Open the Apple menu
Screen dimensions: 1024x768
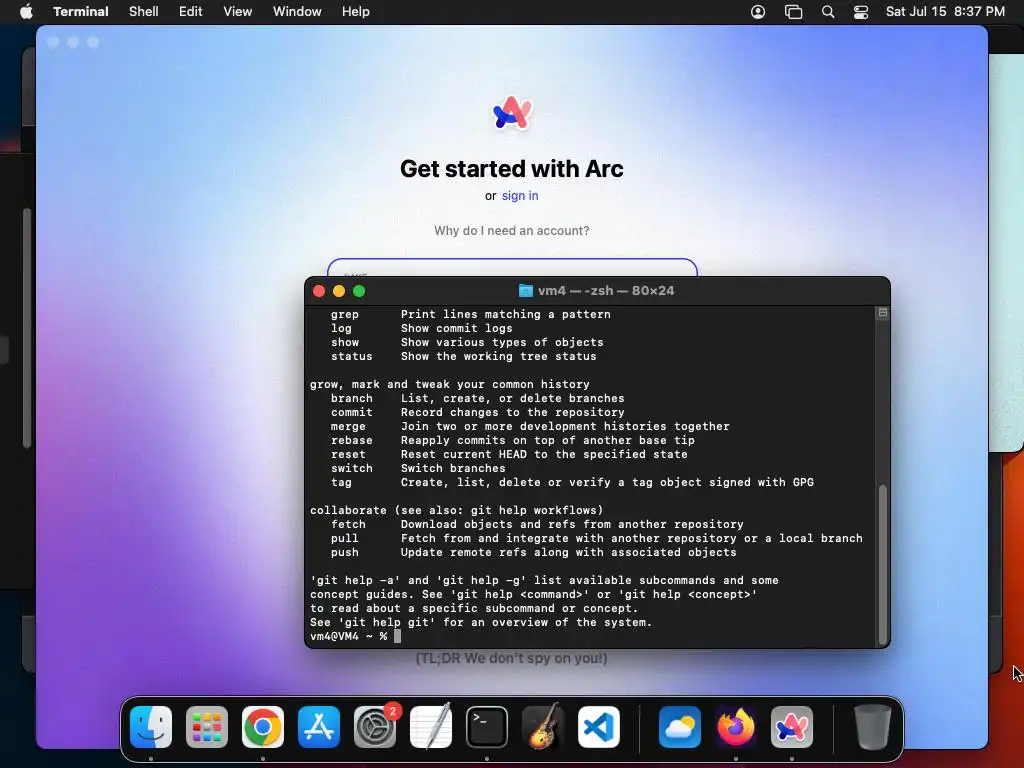coord(26,12)
